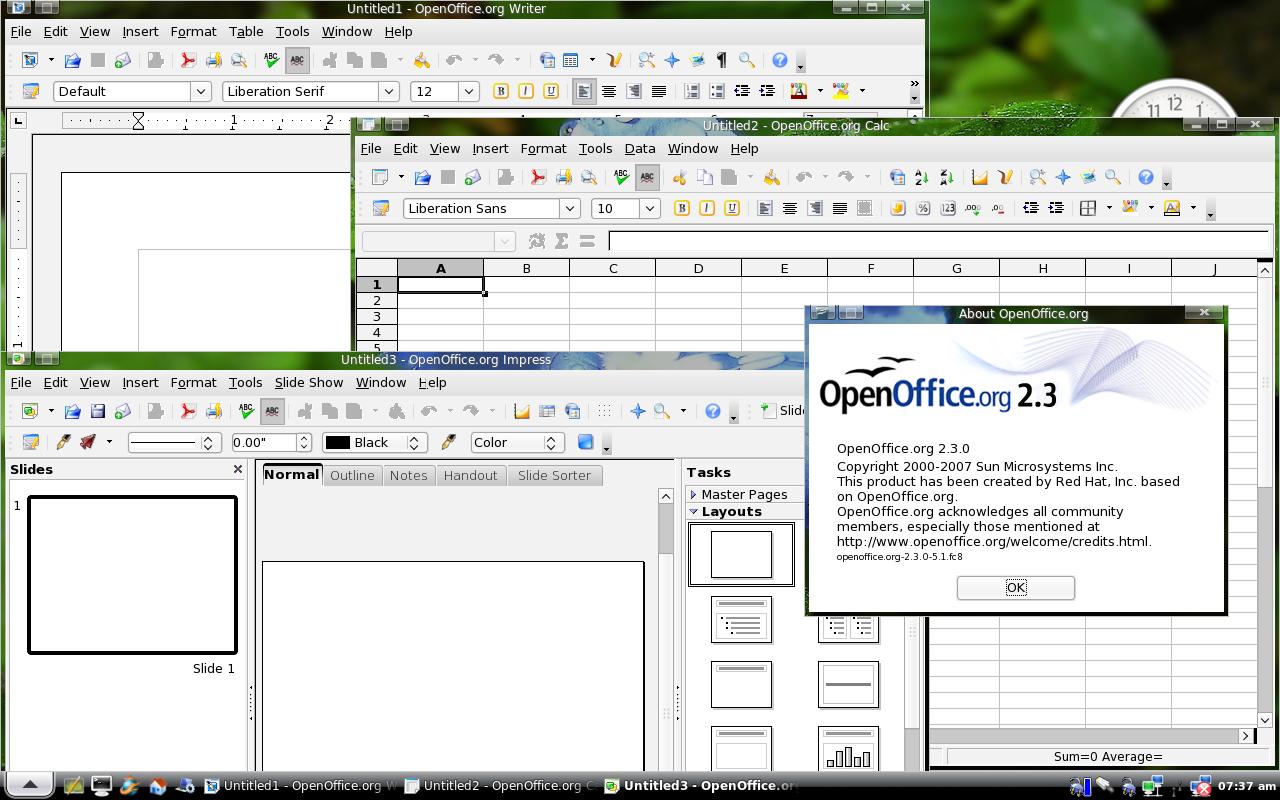Click the Open icon in Calc toolbar
Viewport: 1280px width, 800px height.
pos(422,177)
